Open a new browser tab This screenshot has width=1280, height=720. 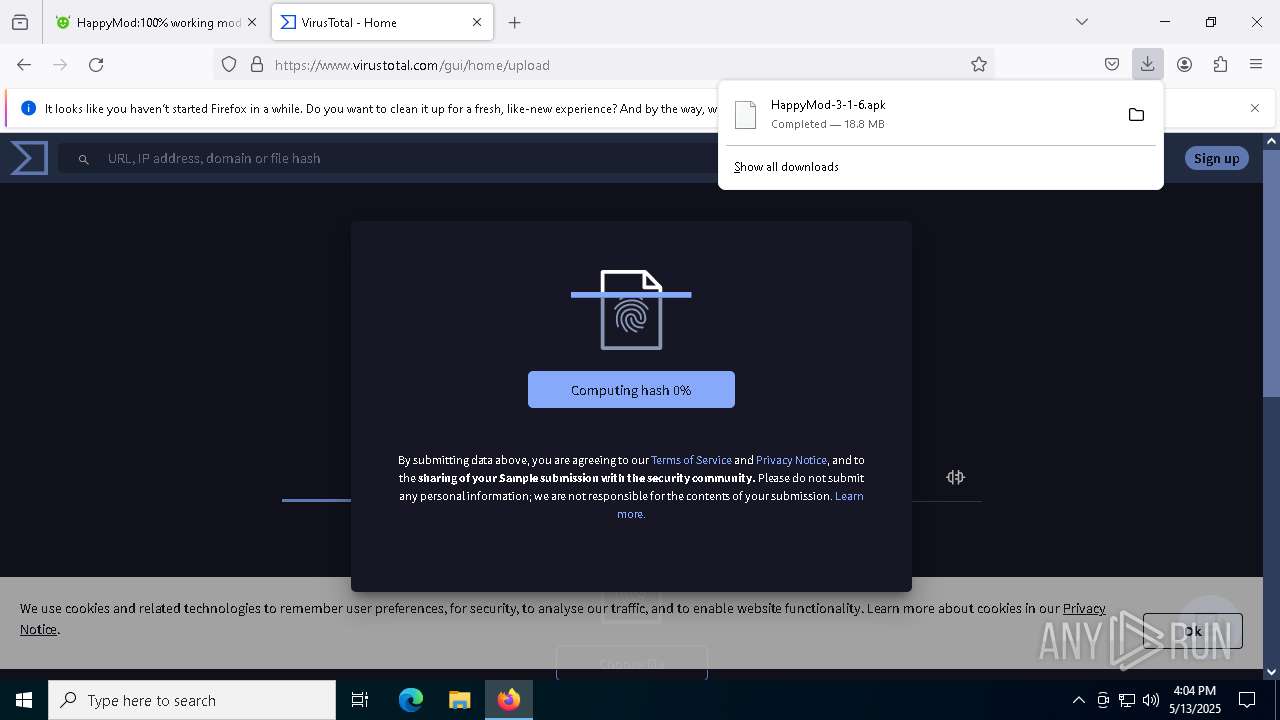514,22
